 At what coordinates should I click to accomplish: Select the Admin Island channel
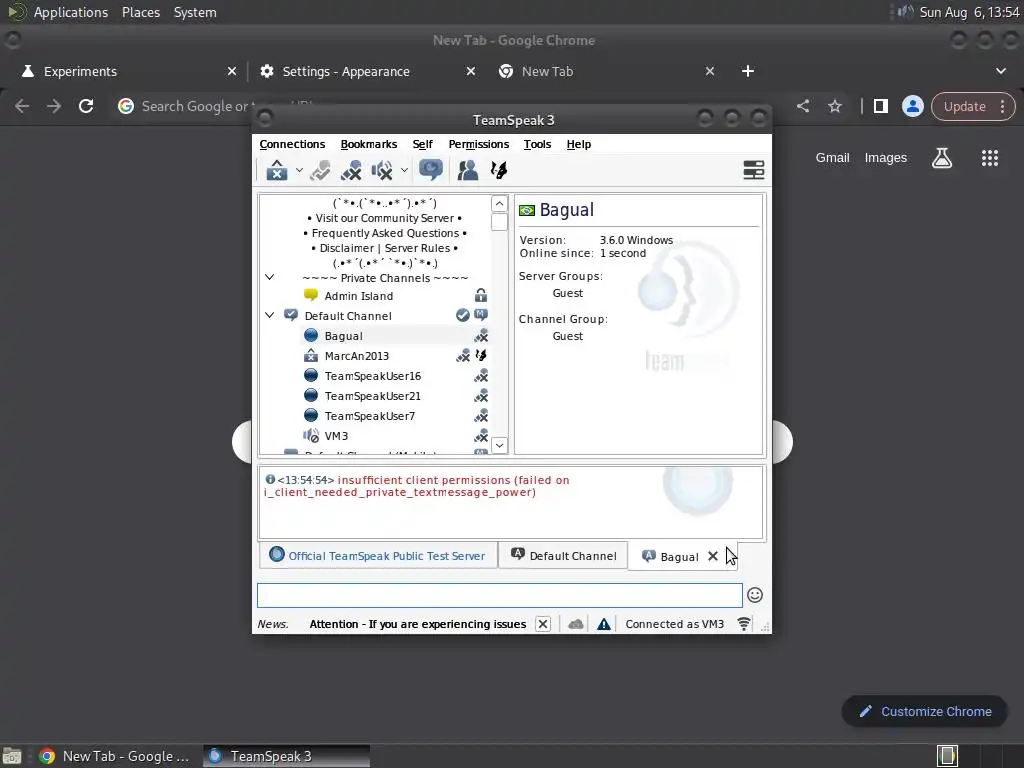359,296
